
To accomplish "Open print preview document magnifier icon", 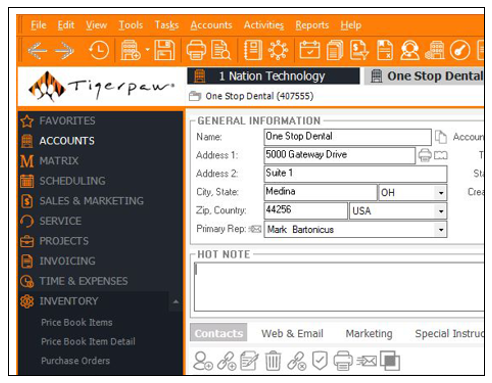I will 221,50.
